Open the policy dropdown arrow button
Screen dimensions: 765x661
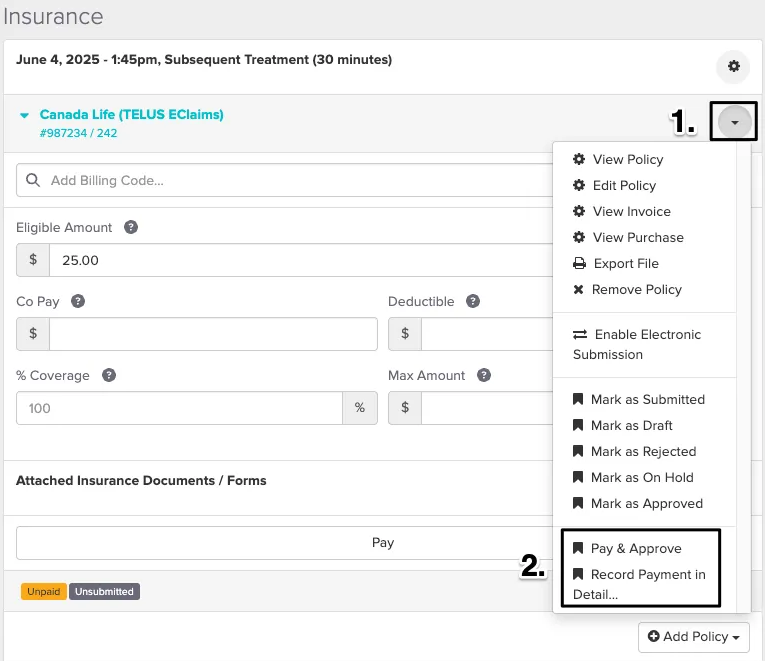click(x=734, y=122)
